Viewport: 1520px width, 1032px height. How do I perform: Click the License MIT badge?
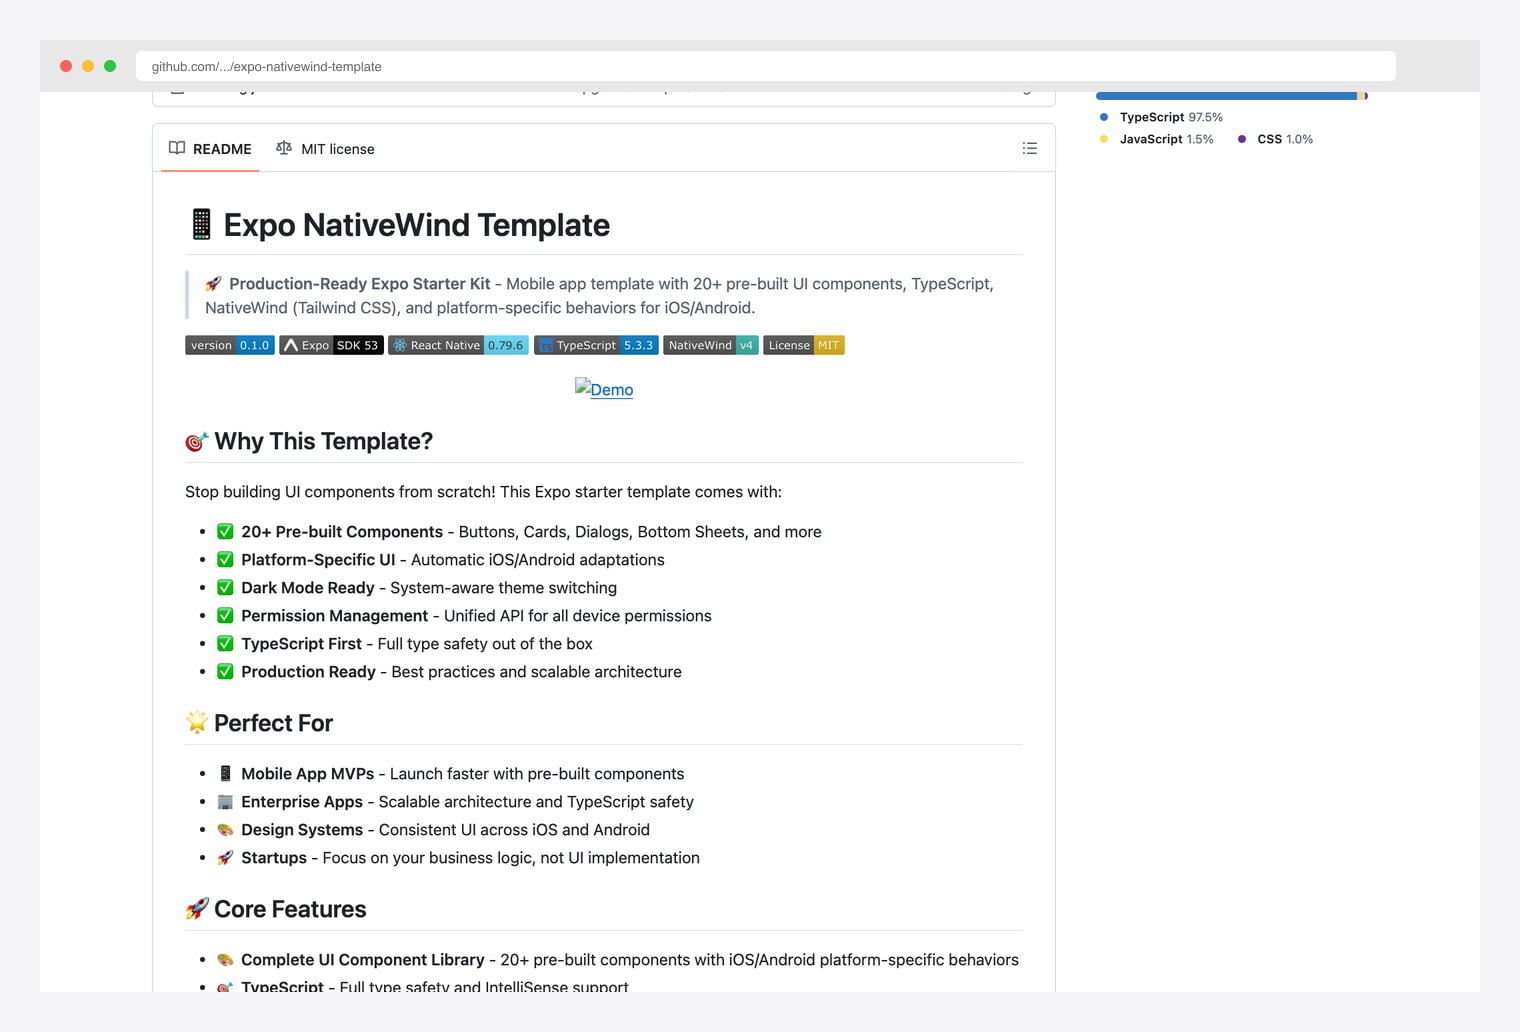[804, 345]
